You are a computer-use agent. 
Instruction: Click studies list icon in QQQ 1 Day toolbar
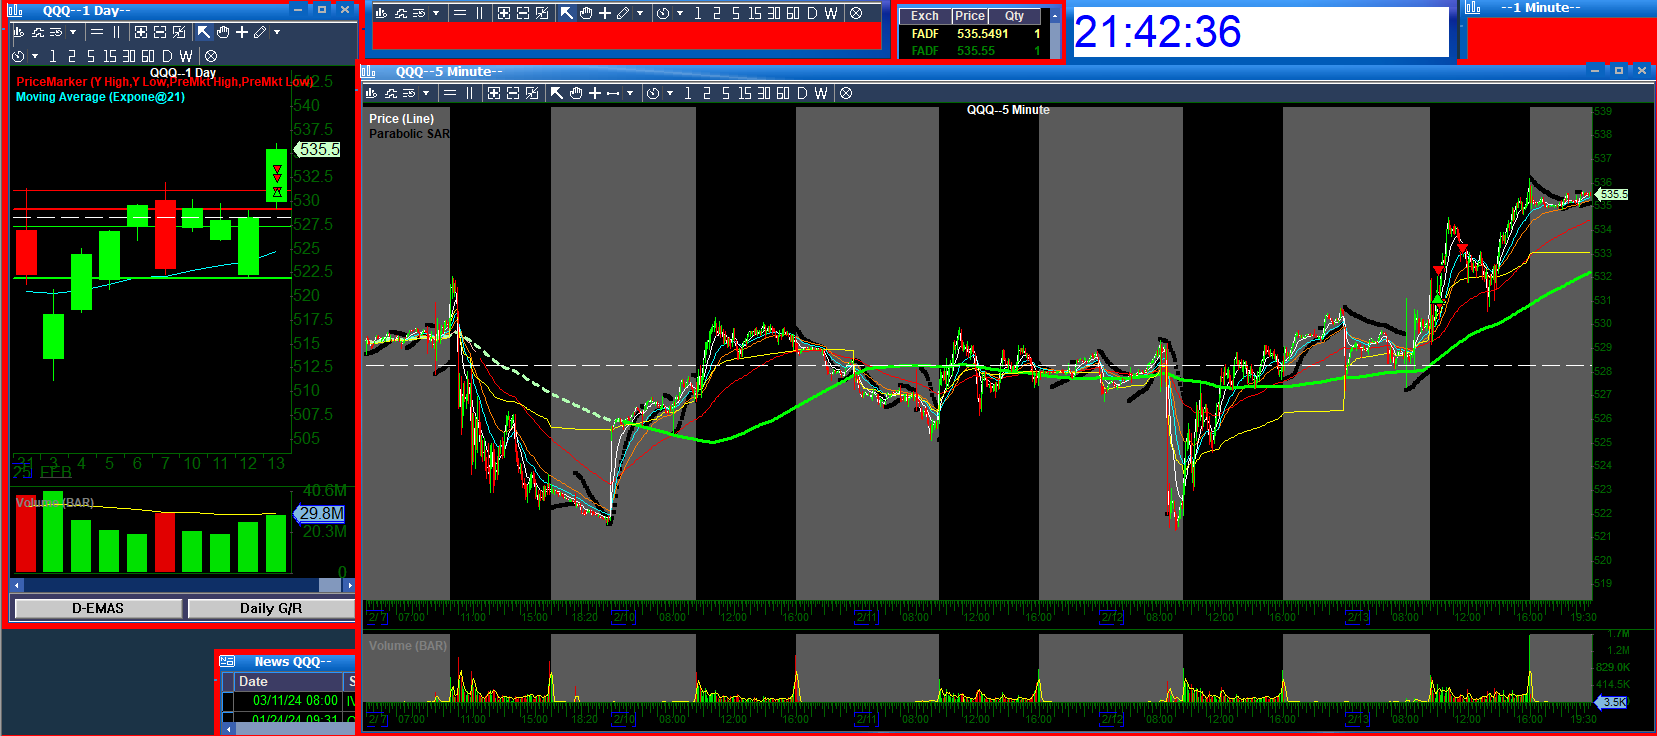pyautogui.click(x=56, y=32)
